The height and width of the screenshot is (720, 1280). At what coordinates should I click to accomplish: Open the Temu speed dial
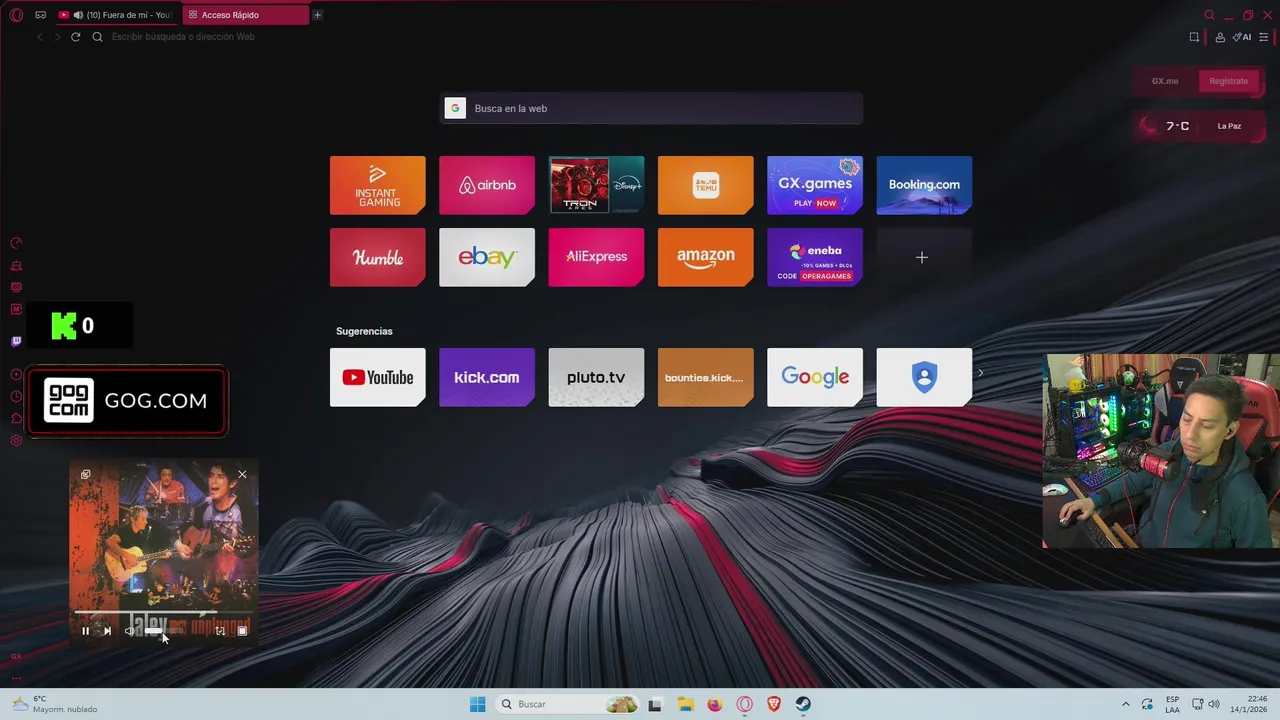coord(706,185)
